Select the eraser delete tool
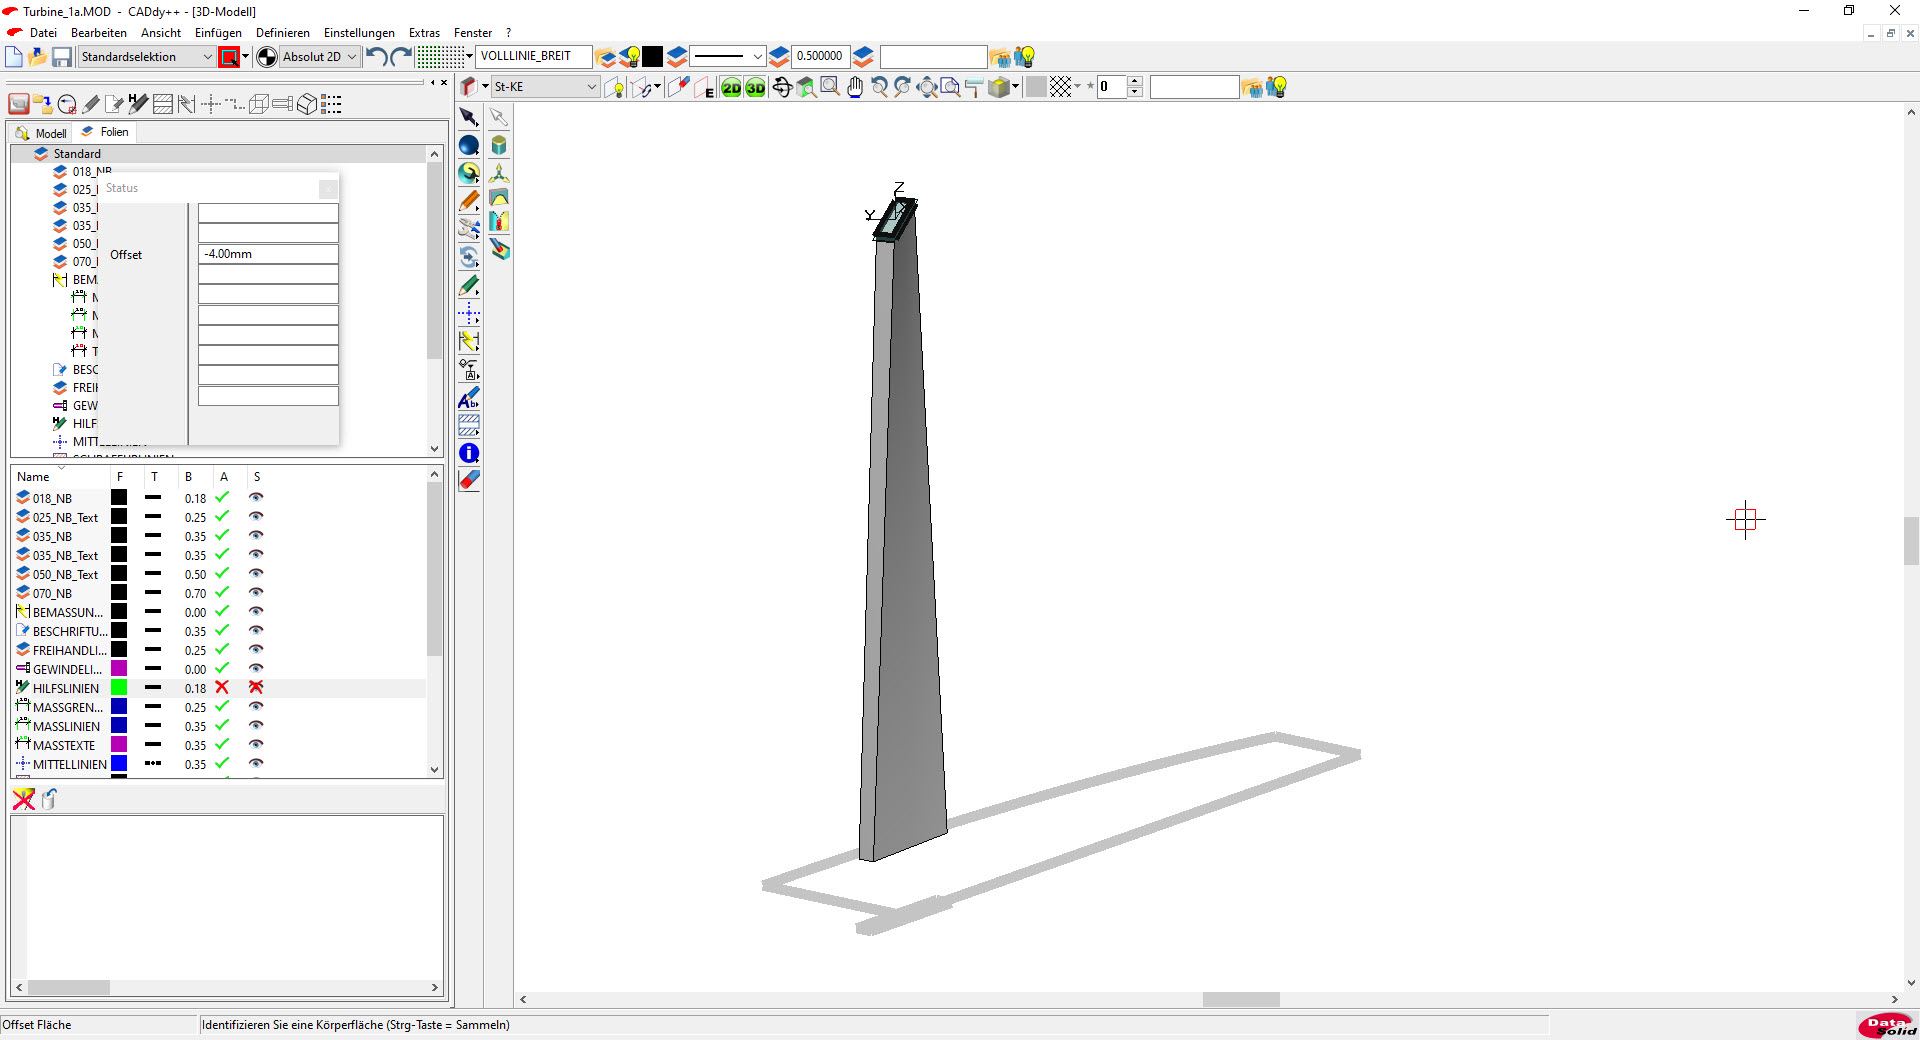 click(x=469, y=481)
